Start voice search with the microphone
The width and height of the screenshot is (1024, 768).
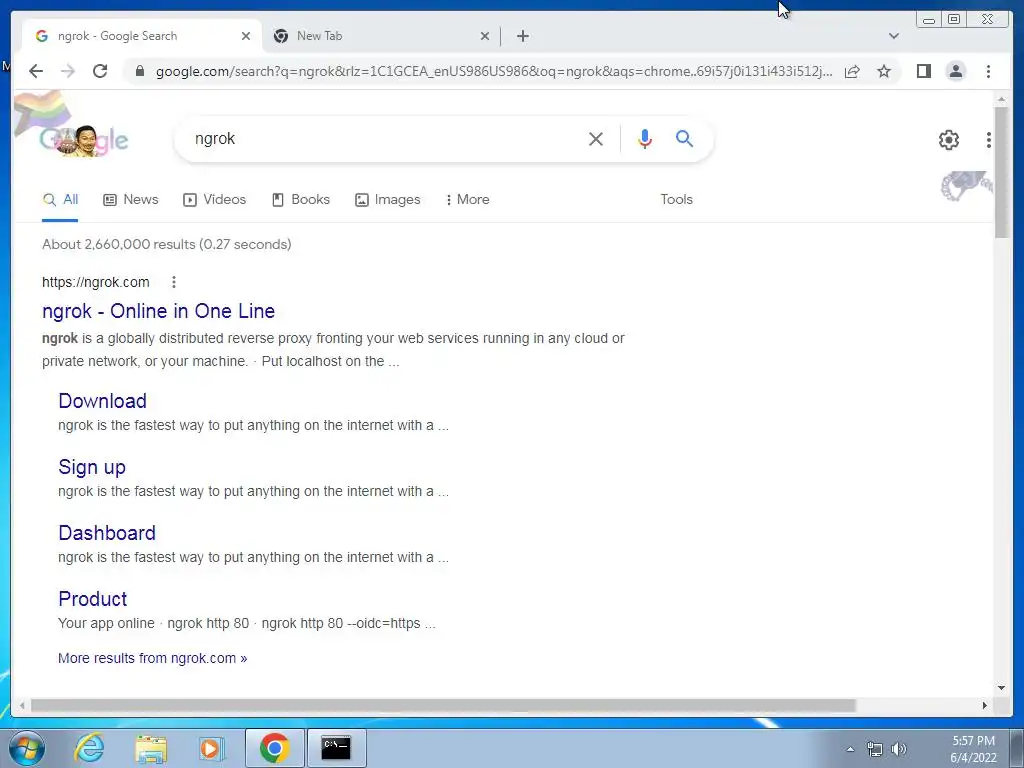tap(645, 138)
